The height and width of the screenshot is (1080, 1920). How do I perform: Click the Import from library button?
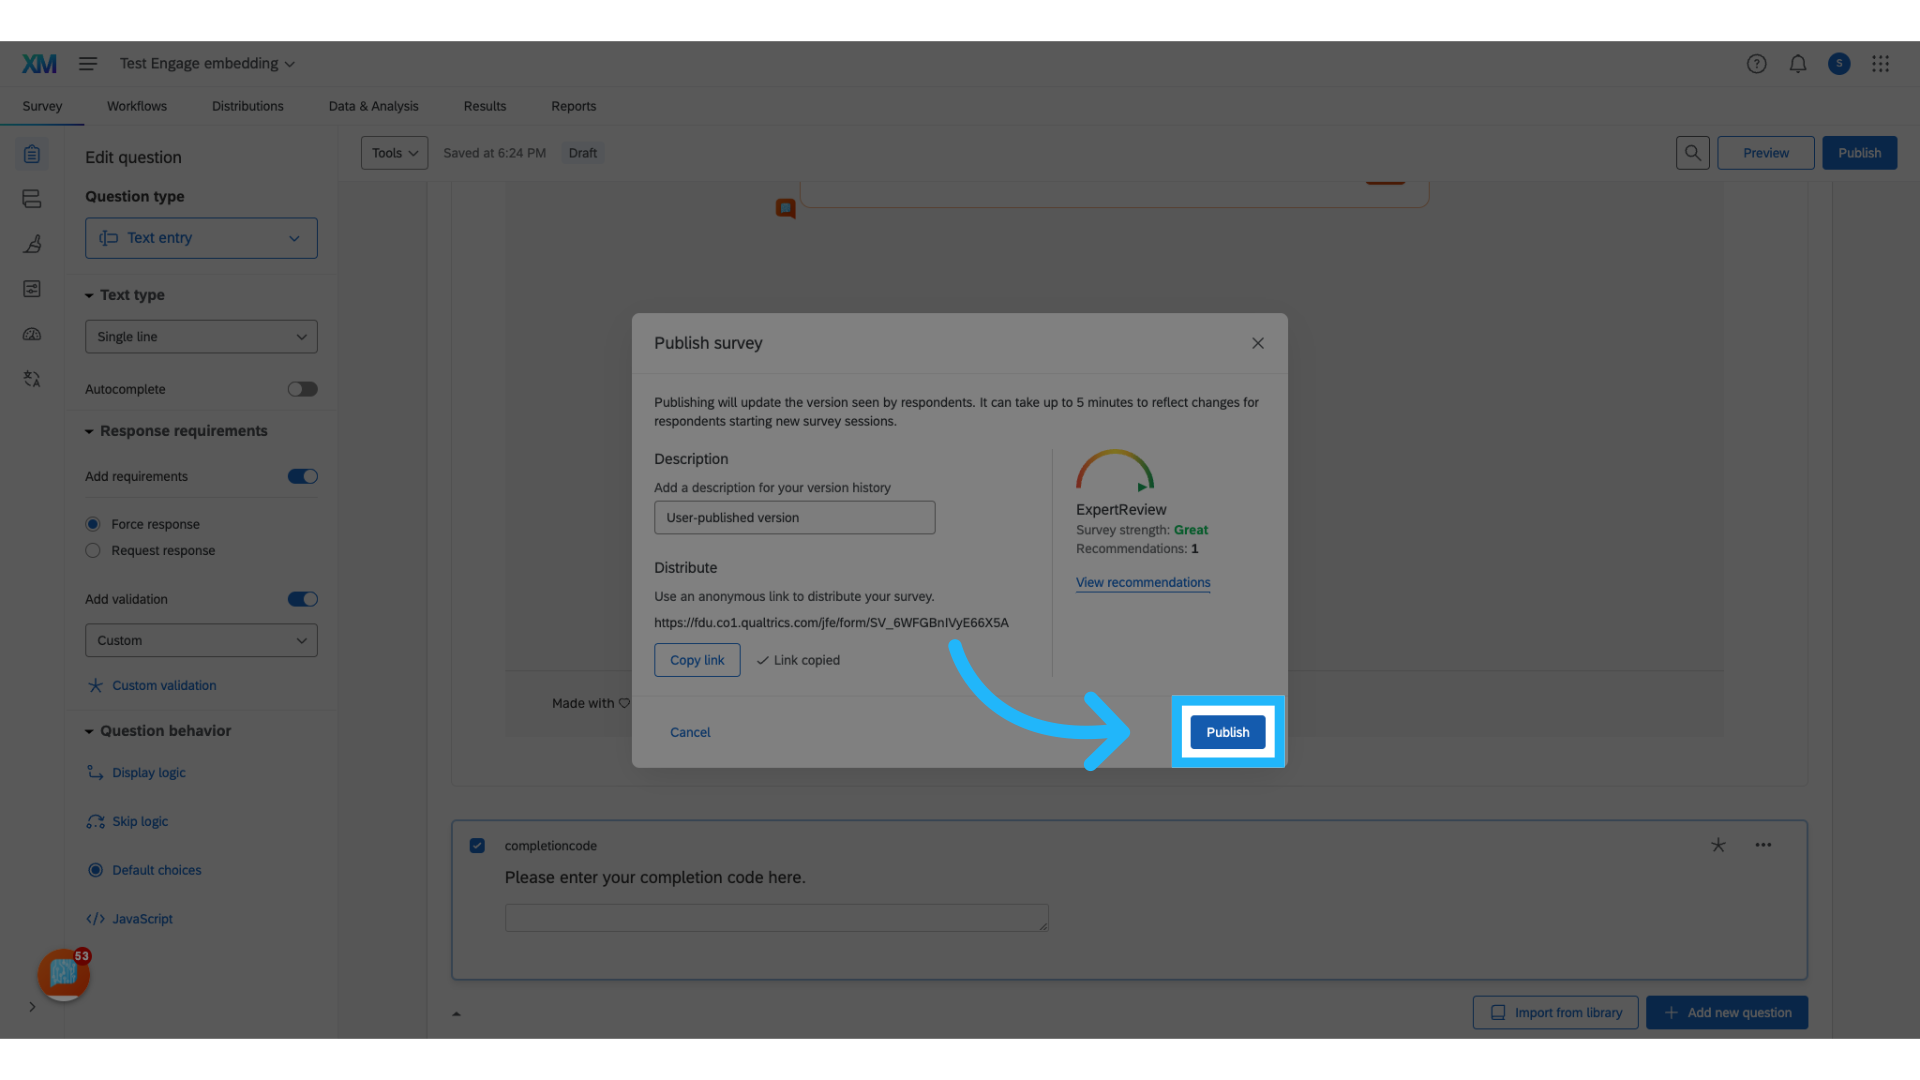tap(1556, 1012)
